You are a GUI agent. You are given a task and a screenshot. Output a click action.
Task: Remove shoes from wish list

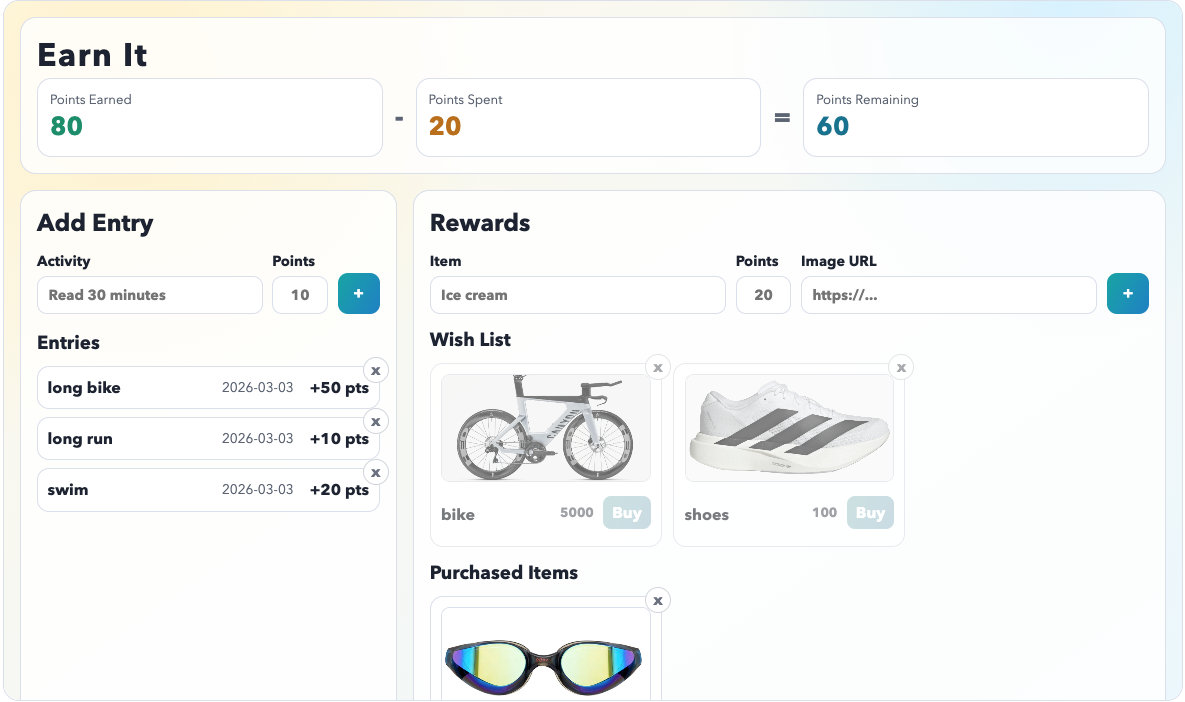[x=901, y=368]
